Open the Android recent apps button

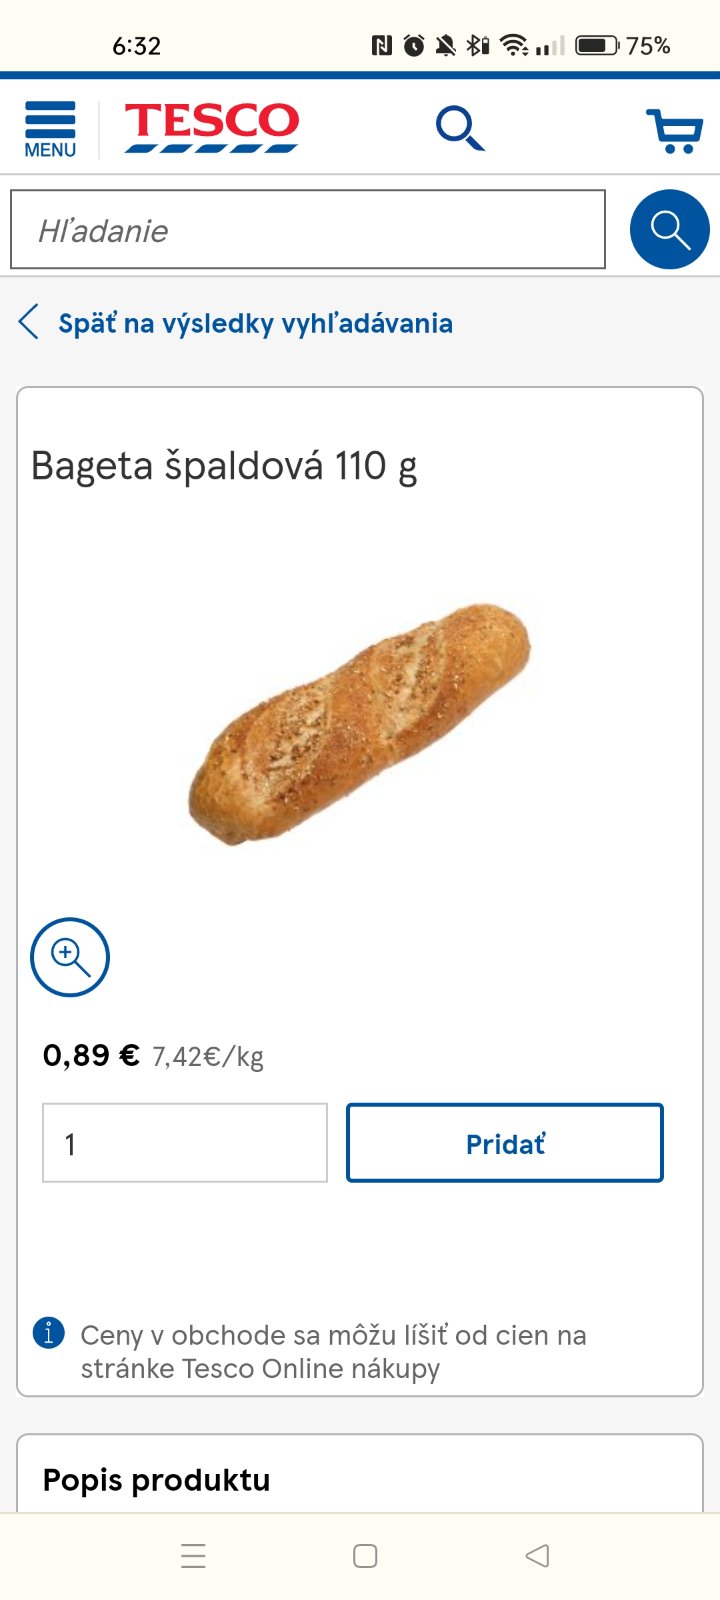tap(193, 1556)
